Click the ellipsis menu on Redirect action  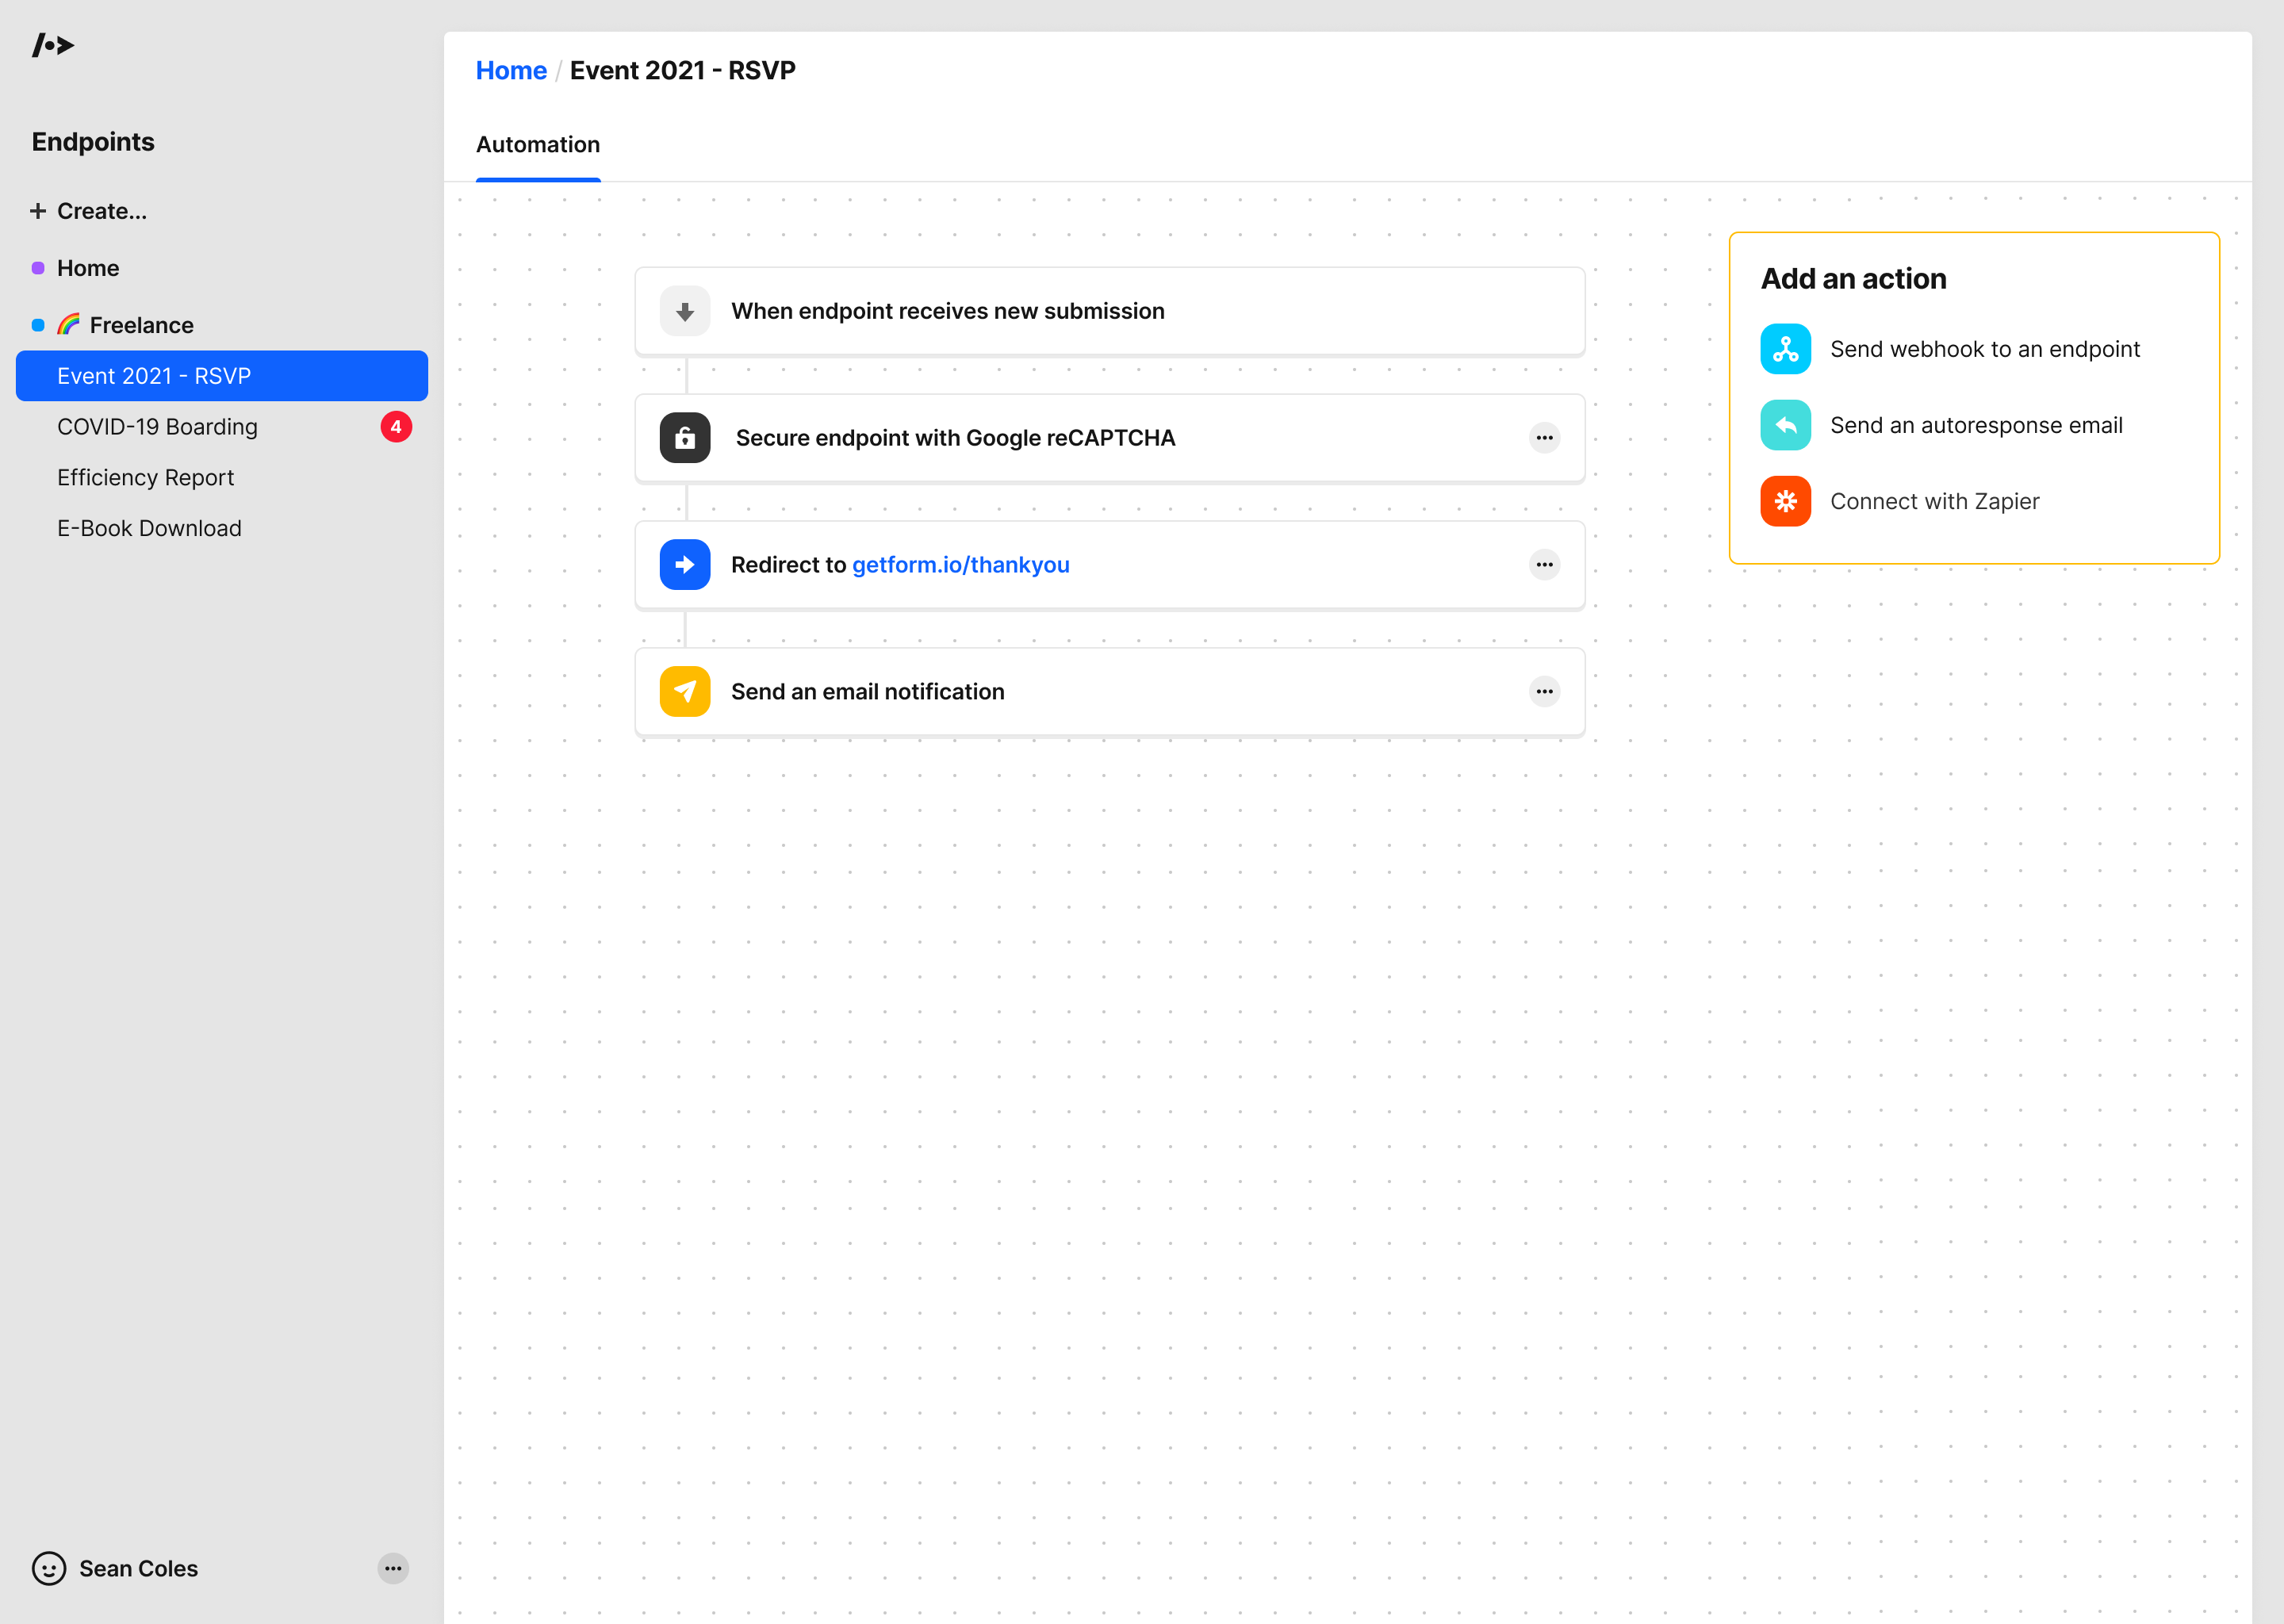click(x=1544, y=564)
